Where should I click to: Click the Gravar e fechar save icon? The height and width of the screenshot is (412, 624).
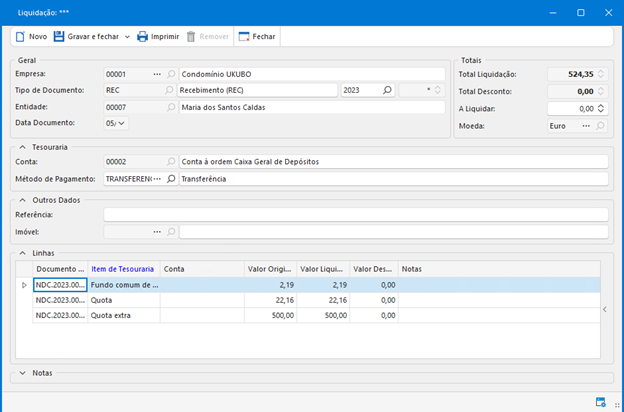(x=59, y=37)
